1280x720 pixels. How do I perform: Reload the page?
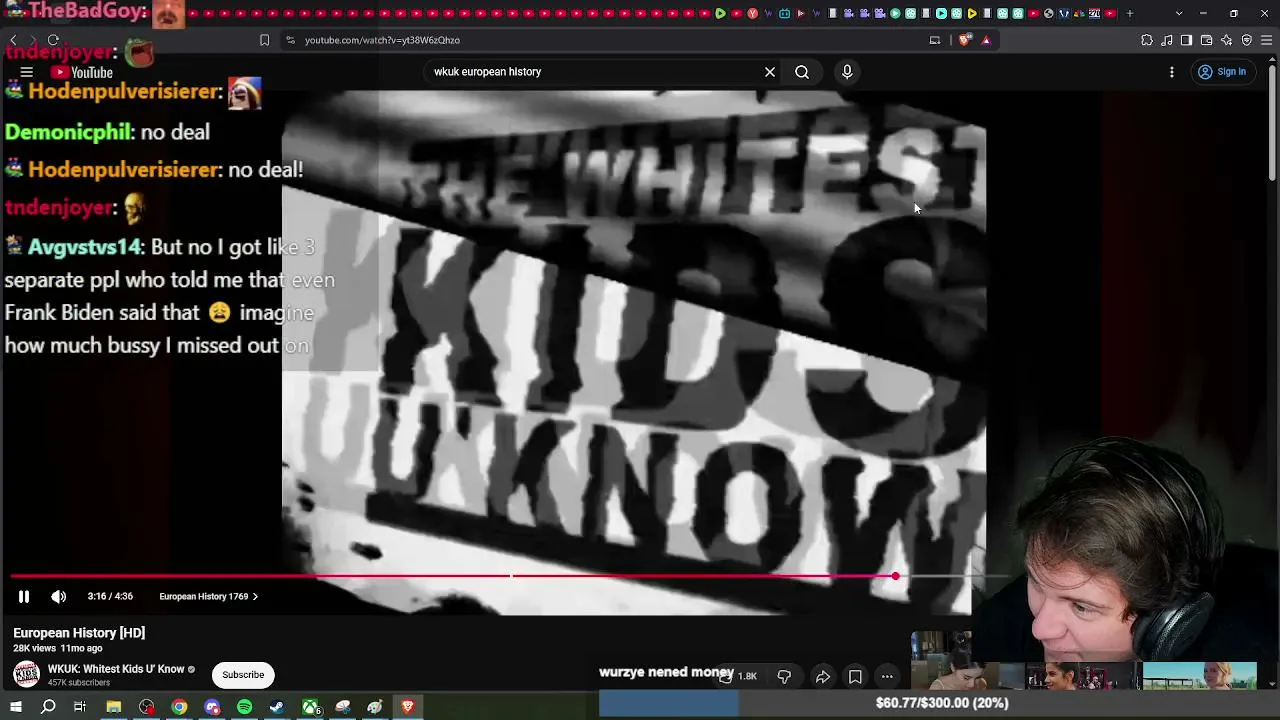pyautogui.click(x=53, y=40)
